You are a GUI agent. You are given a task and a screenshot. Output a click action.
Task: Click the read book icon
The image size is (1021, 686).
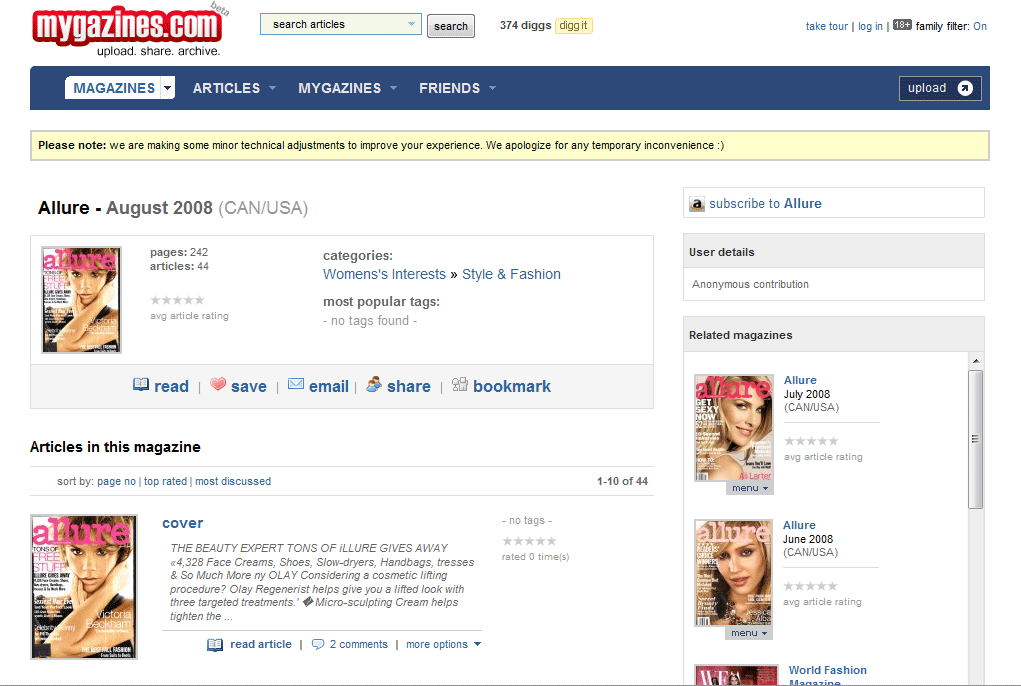pos(141,384)
